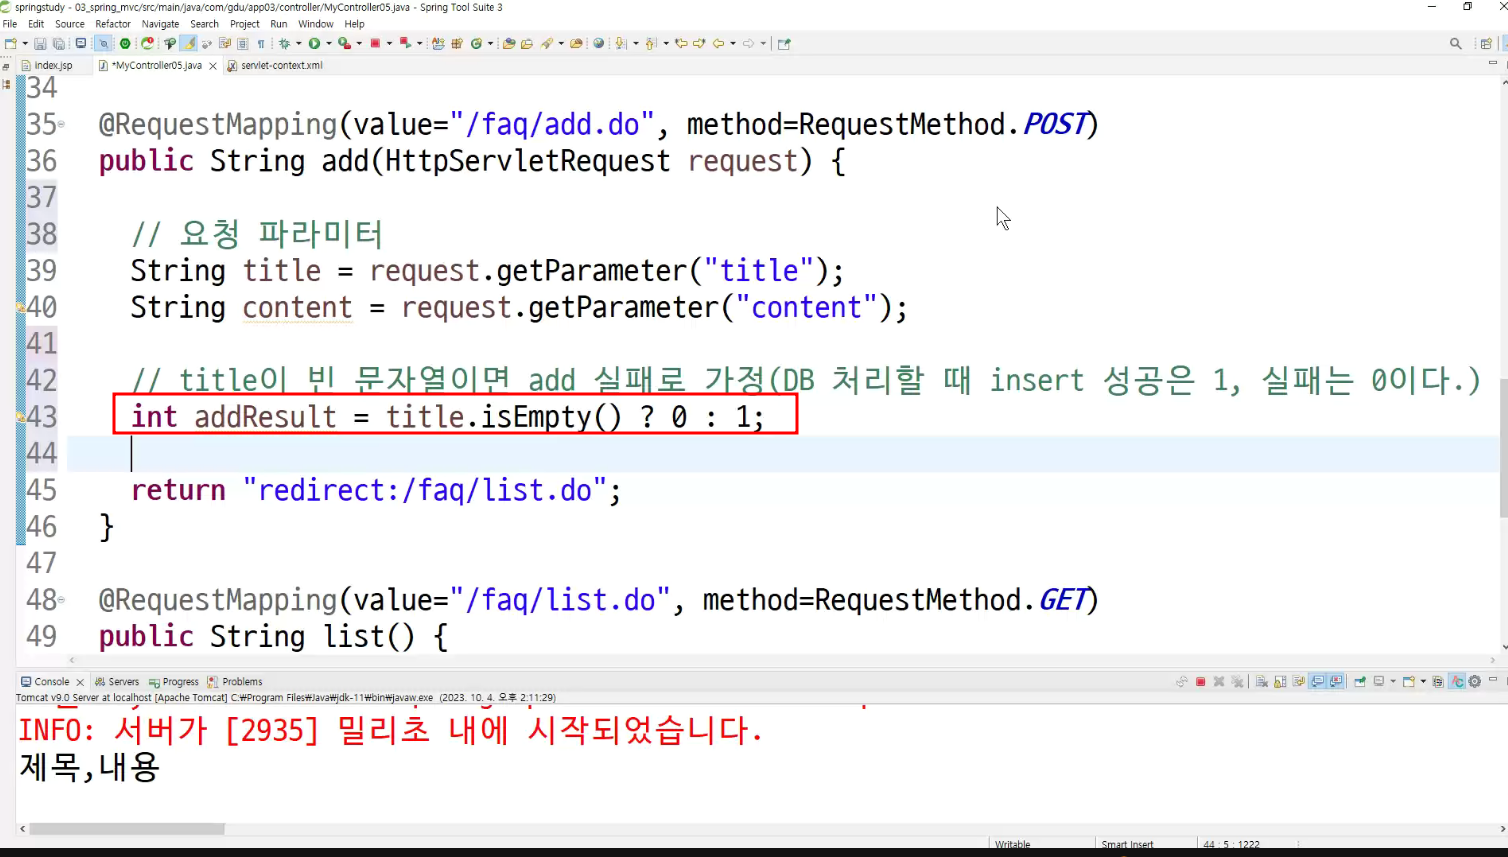Image resolution: width=1508 pixels, height=857 pixels.
Task: Save the current file with Save icon
Action: click(x=40, y=43)
